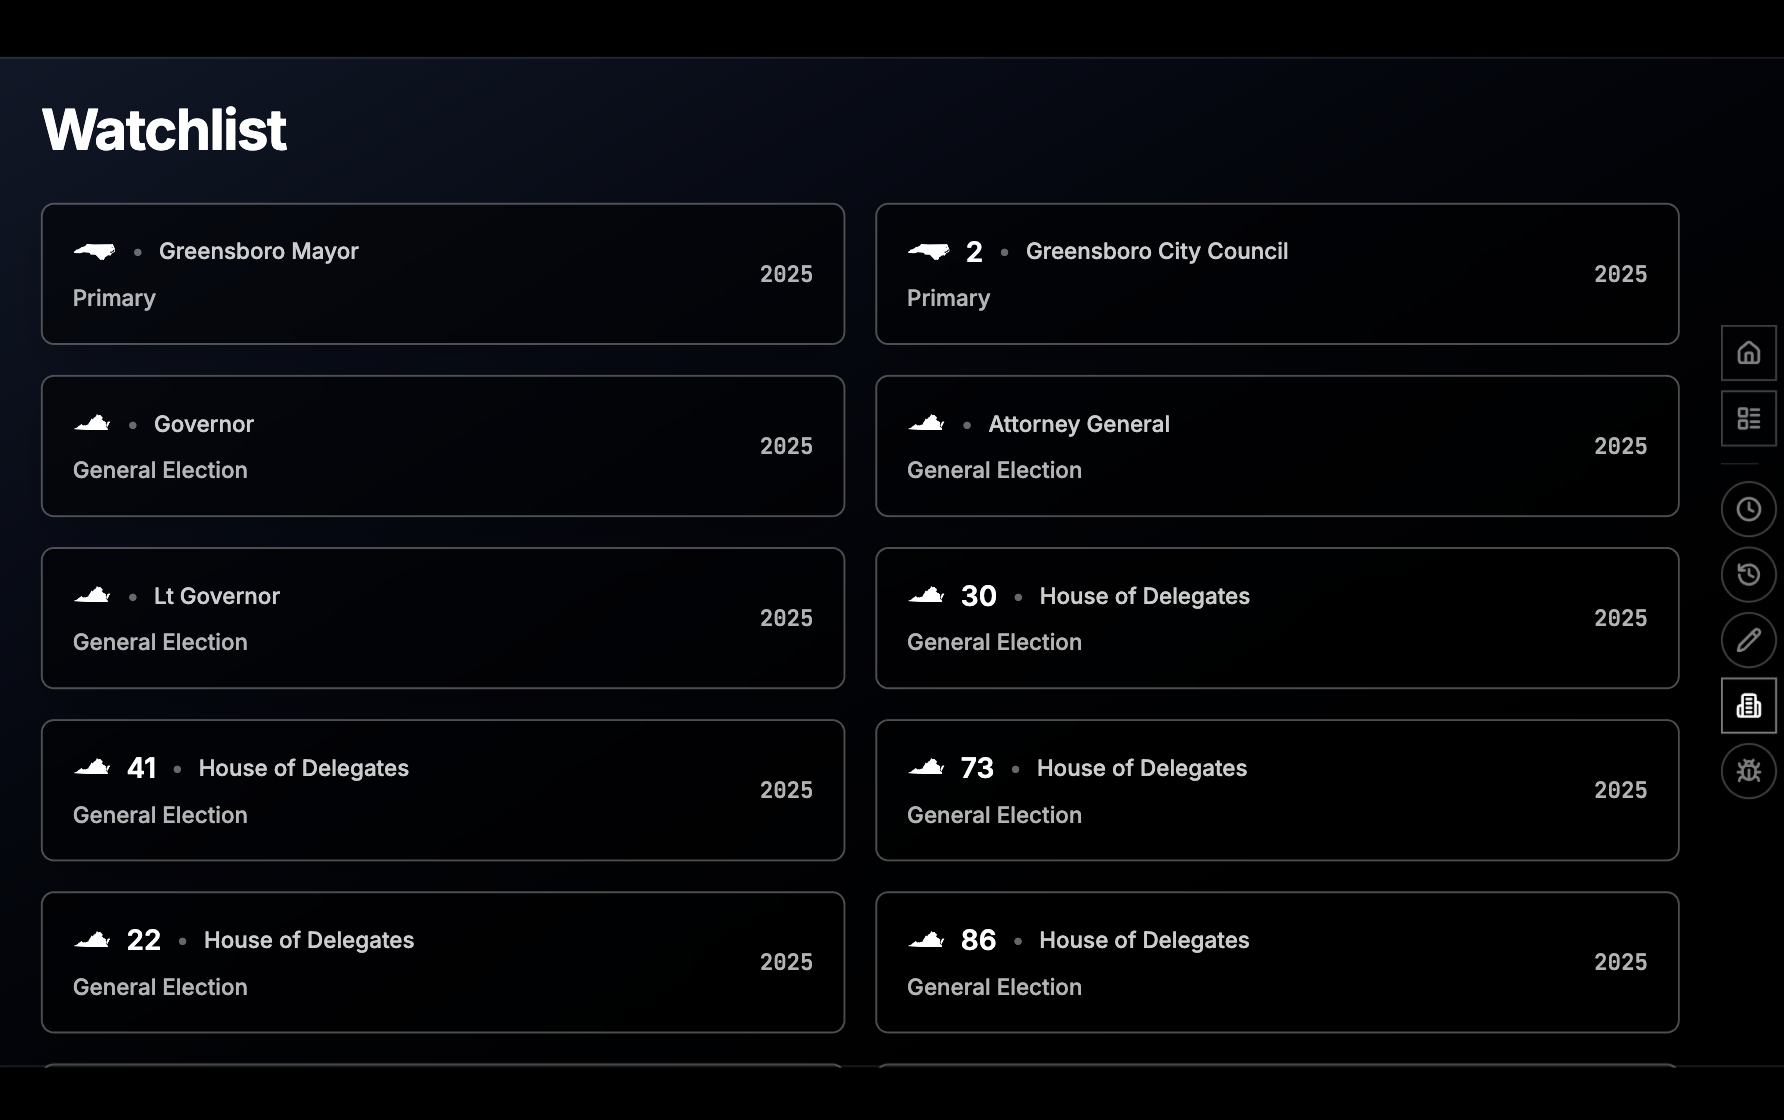Select the pencil edit icon
This screenshot has height=1120, width=1784.
pyautogui.click(x=1748, y=640)
